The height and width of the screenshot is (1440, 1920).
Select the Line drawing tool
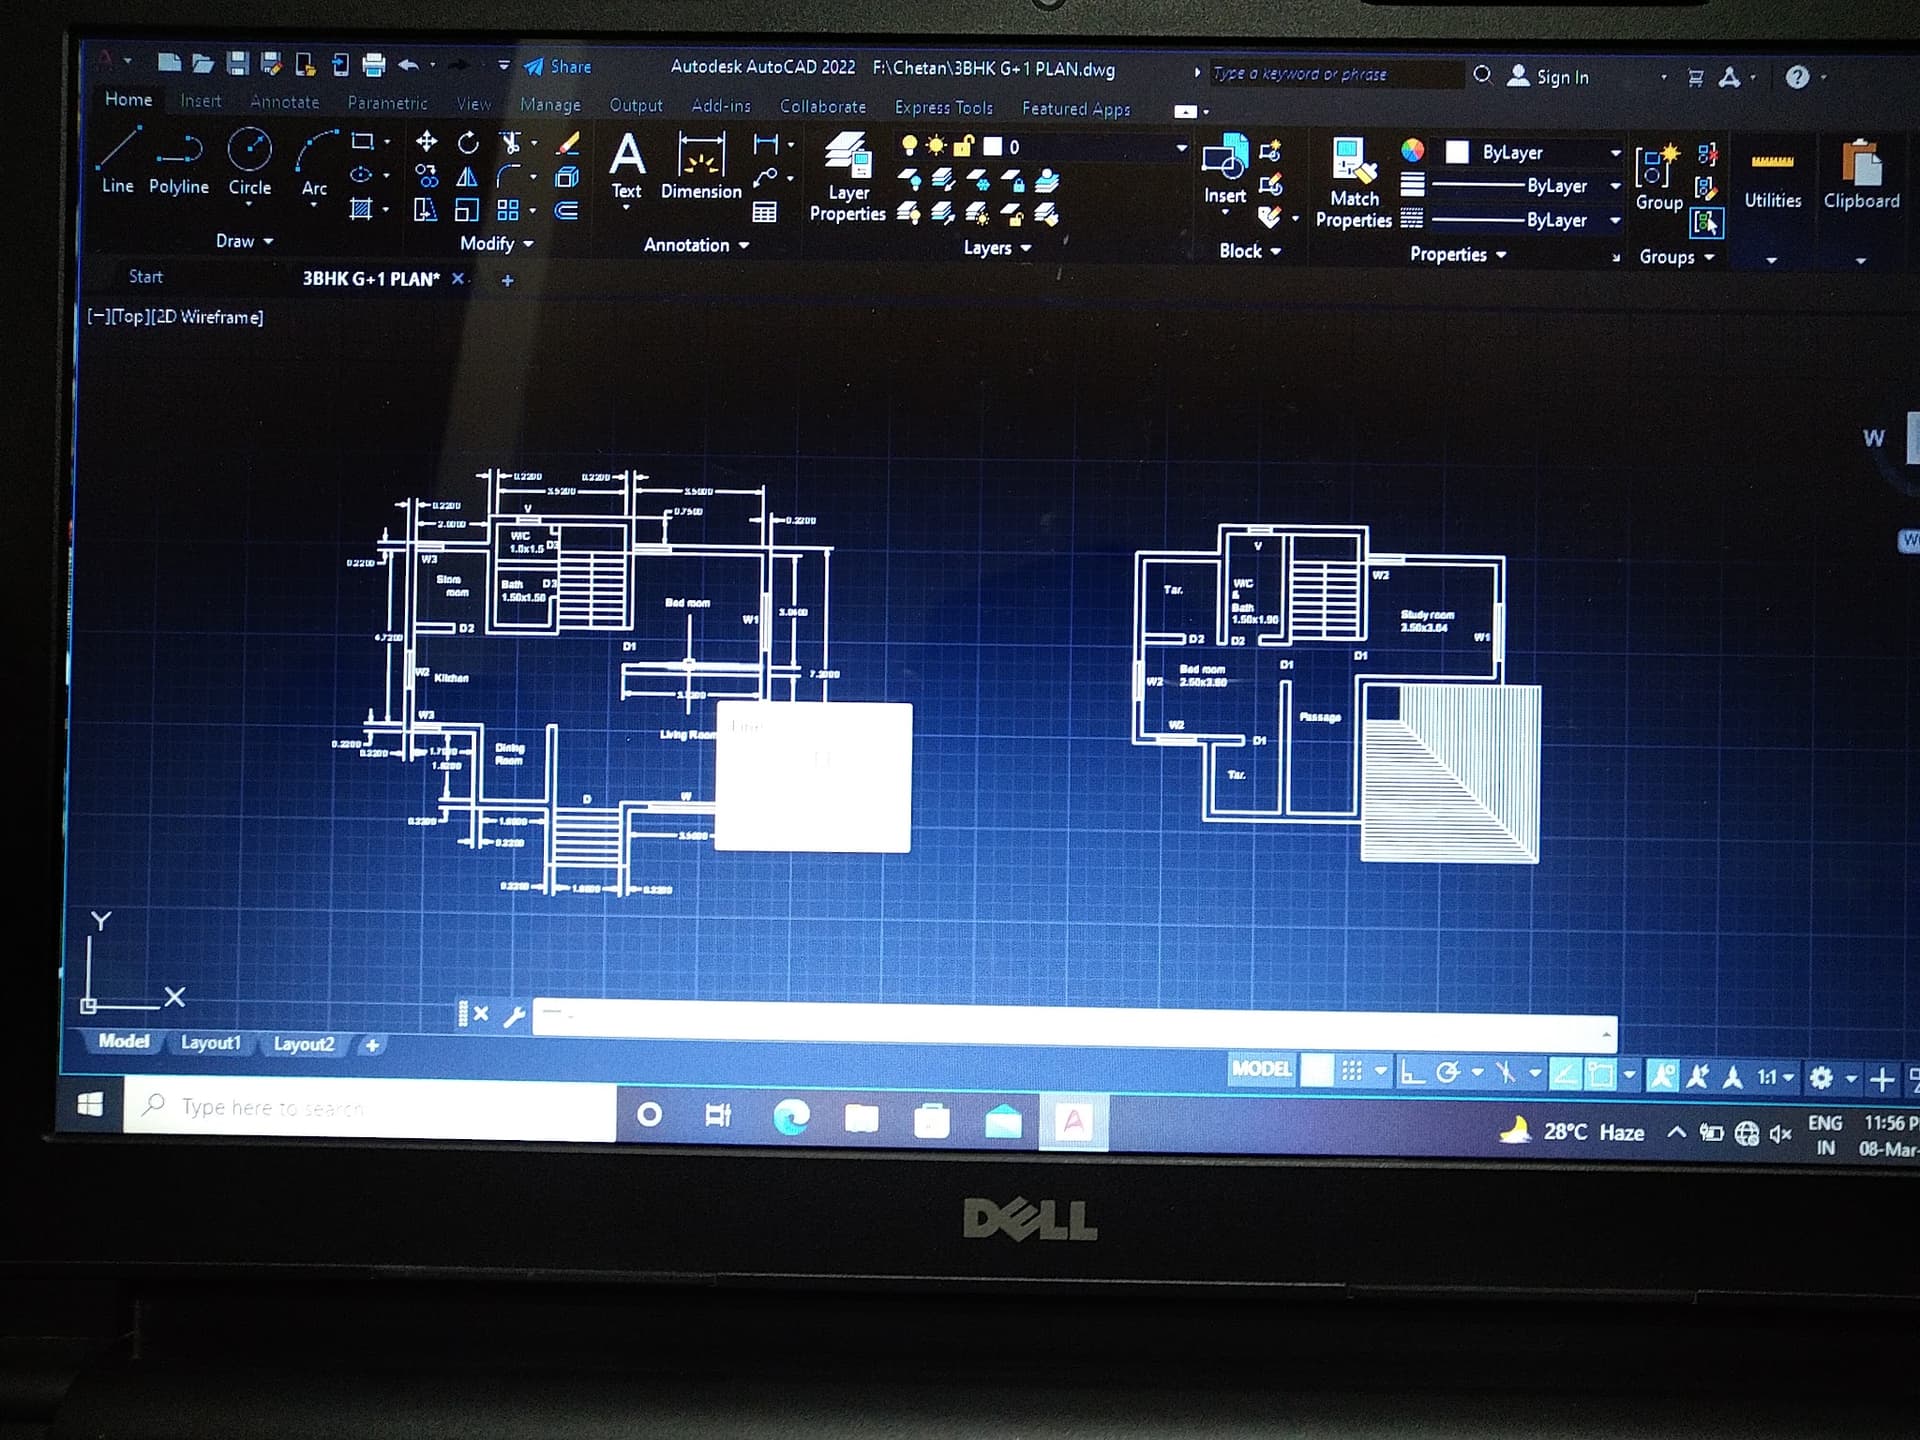tap(118, 150)
